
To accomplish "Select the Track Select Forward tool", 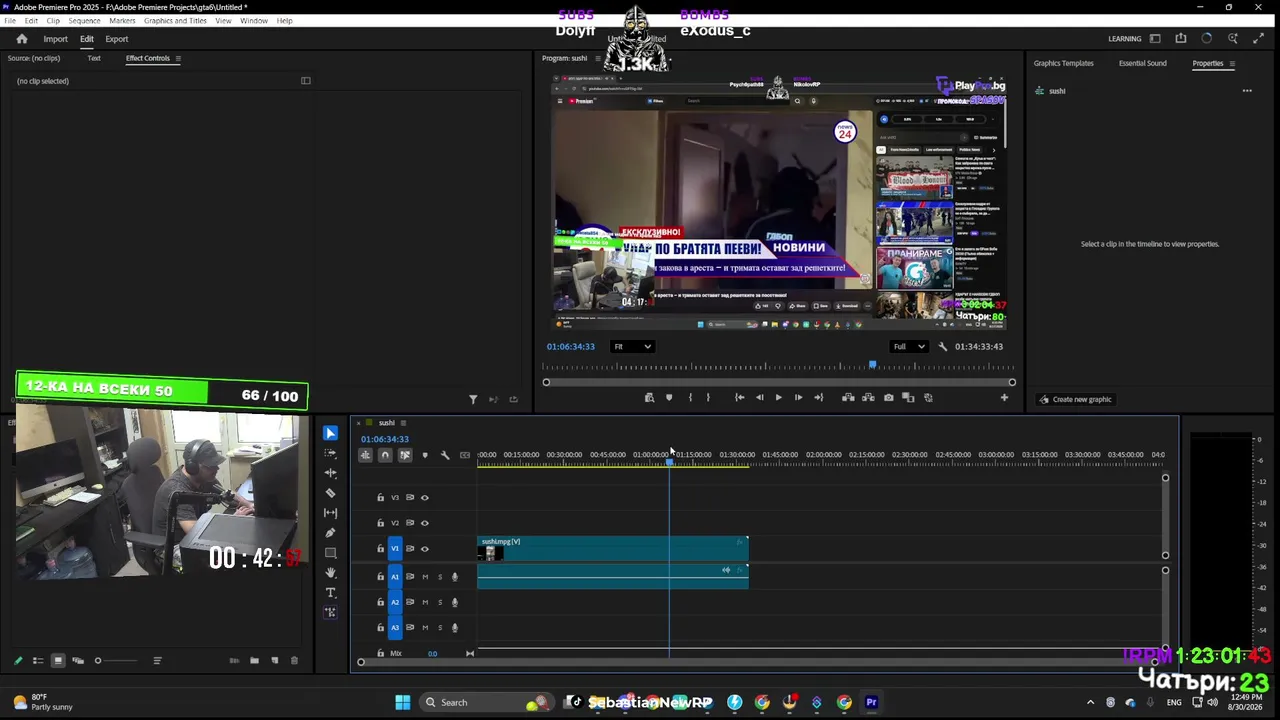I will [x=330, y=453].
